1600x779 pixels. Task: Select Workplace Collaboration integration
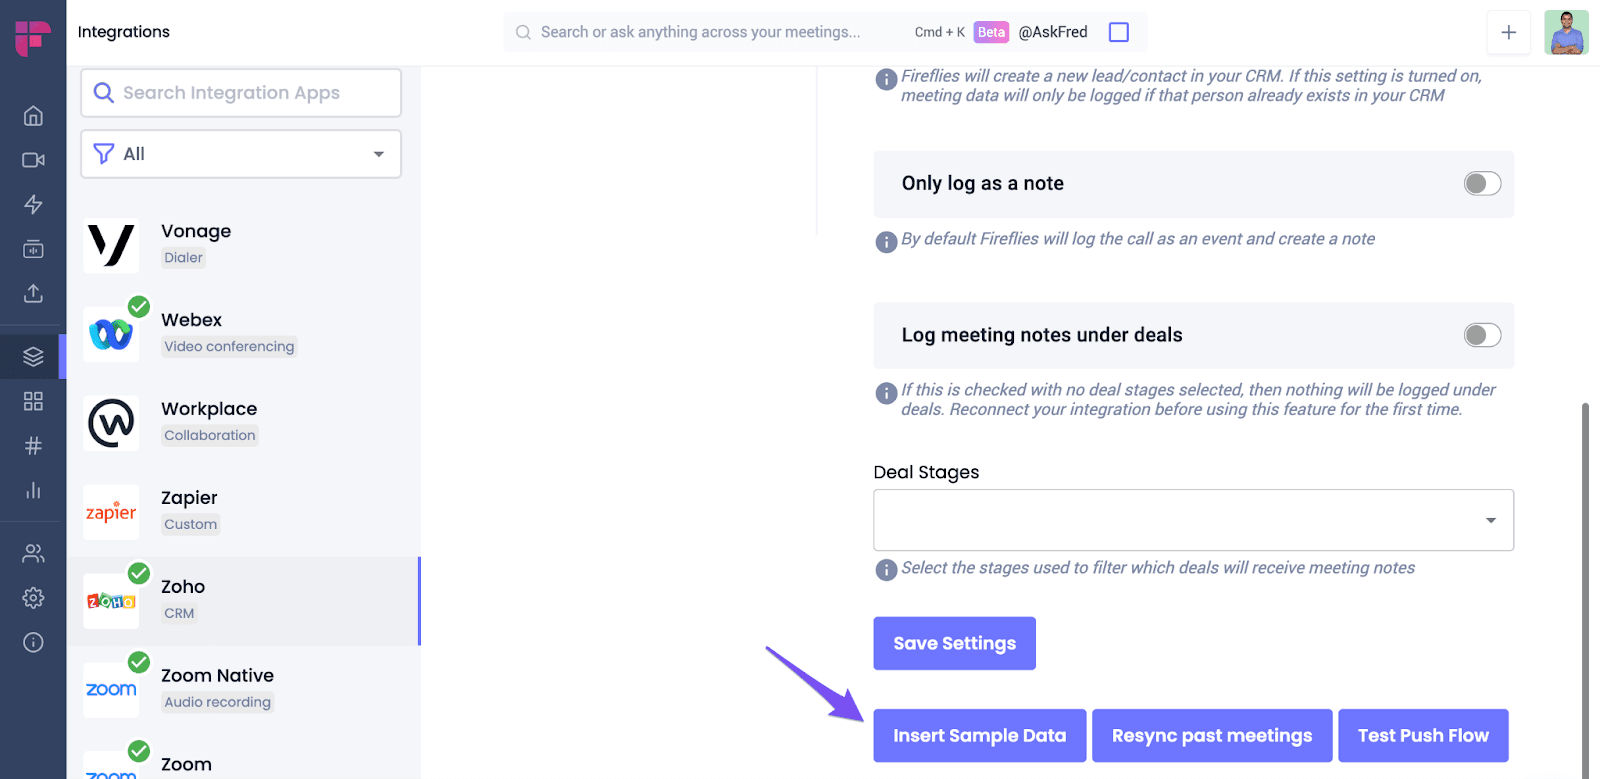[x=243, y=423]
